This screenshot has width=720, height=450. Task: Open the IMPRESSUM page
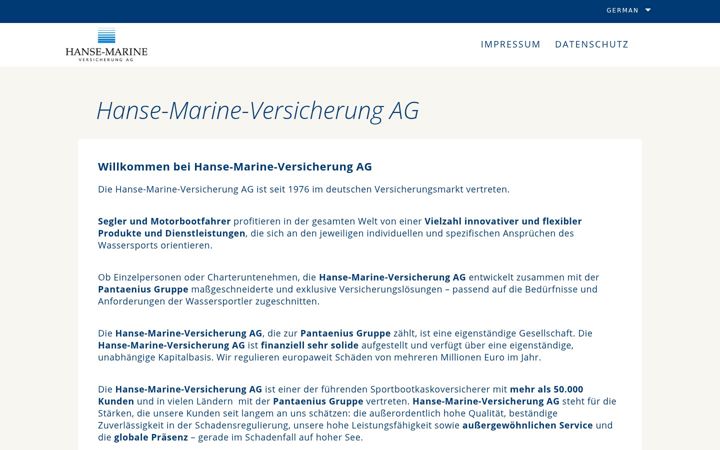(510, 45)
